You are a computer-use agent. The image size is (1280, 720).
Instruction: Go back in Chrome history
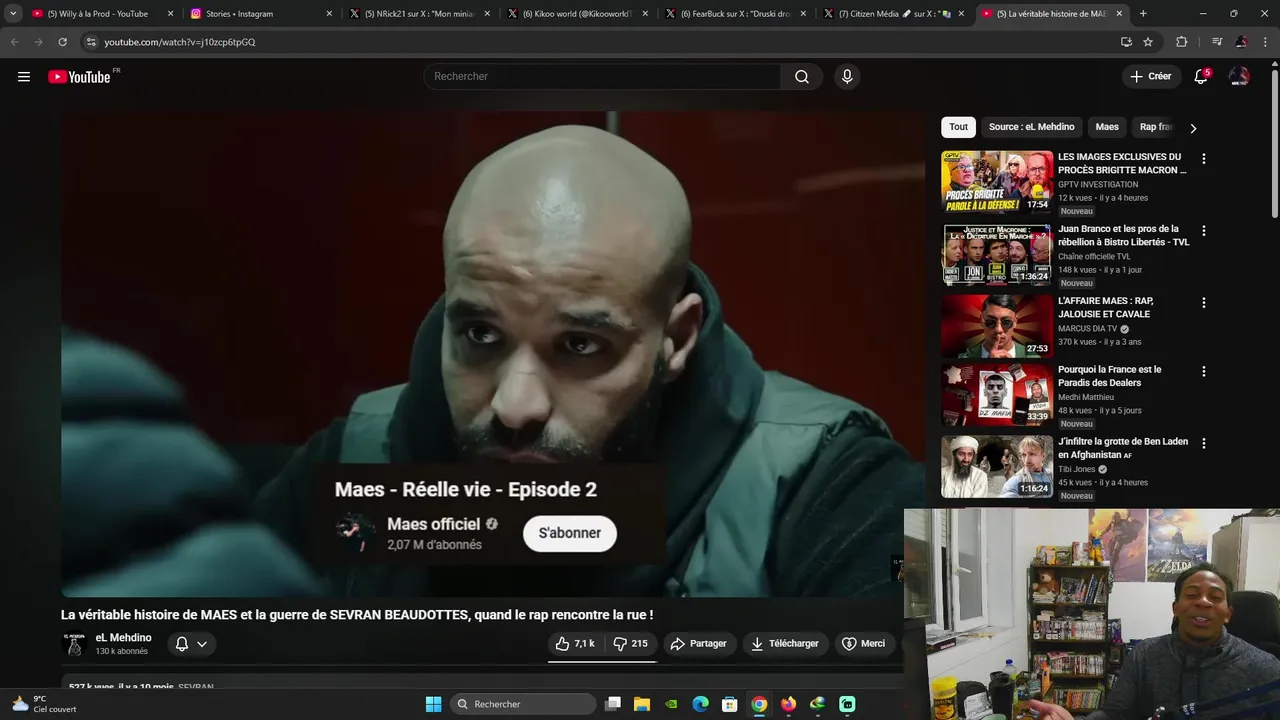(14, 42)
